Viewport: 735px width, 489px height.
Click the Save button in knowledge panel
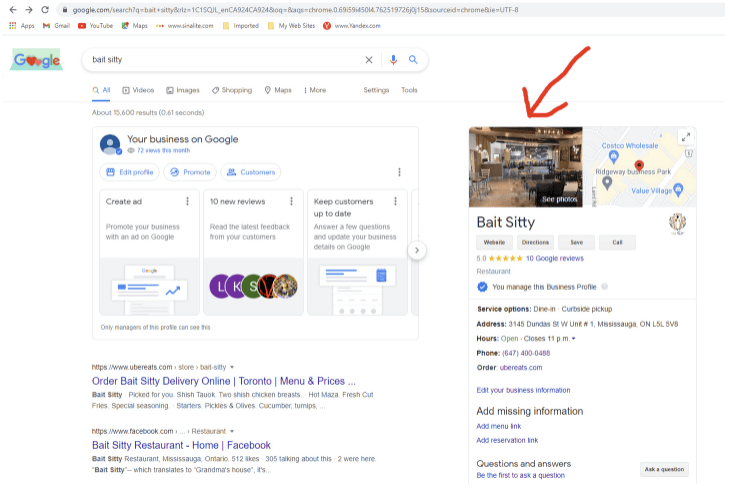577,242
